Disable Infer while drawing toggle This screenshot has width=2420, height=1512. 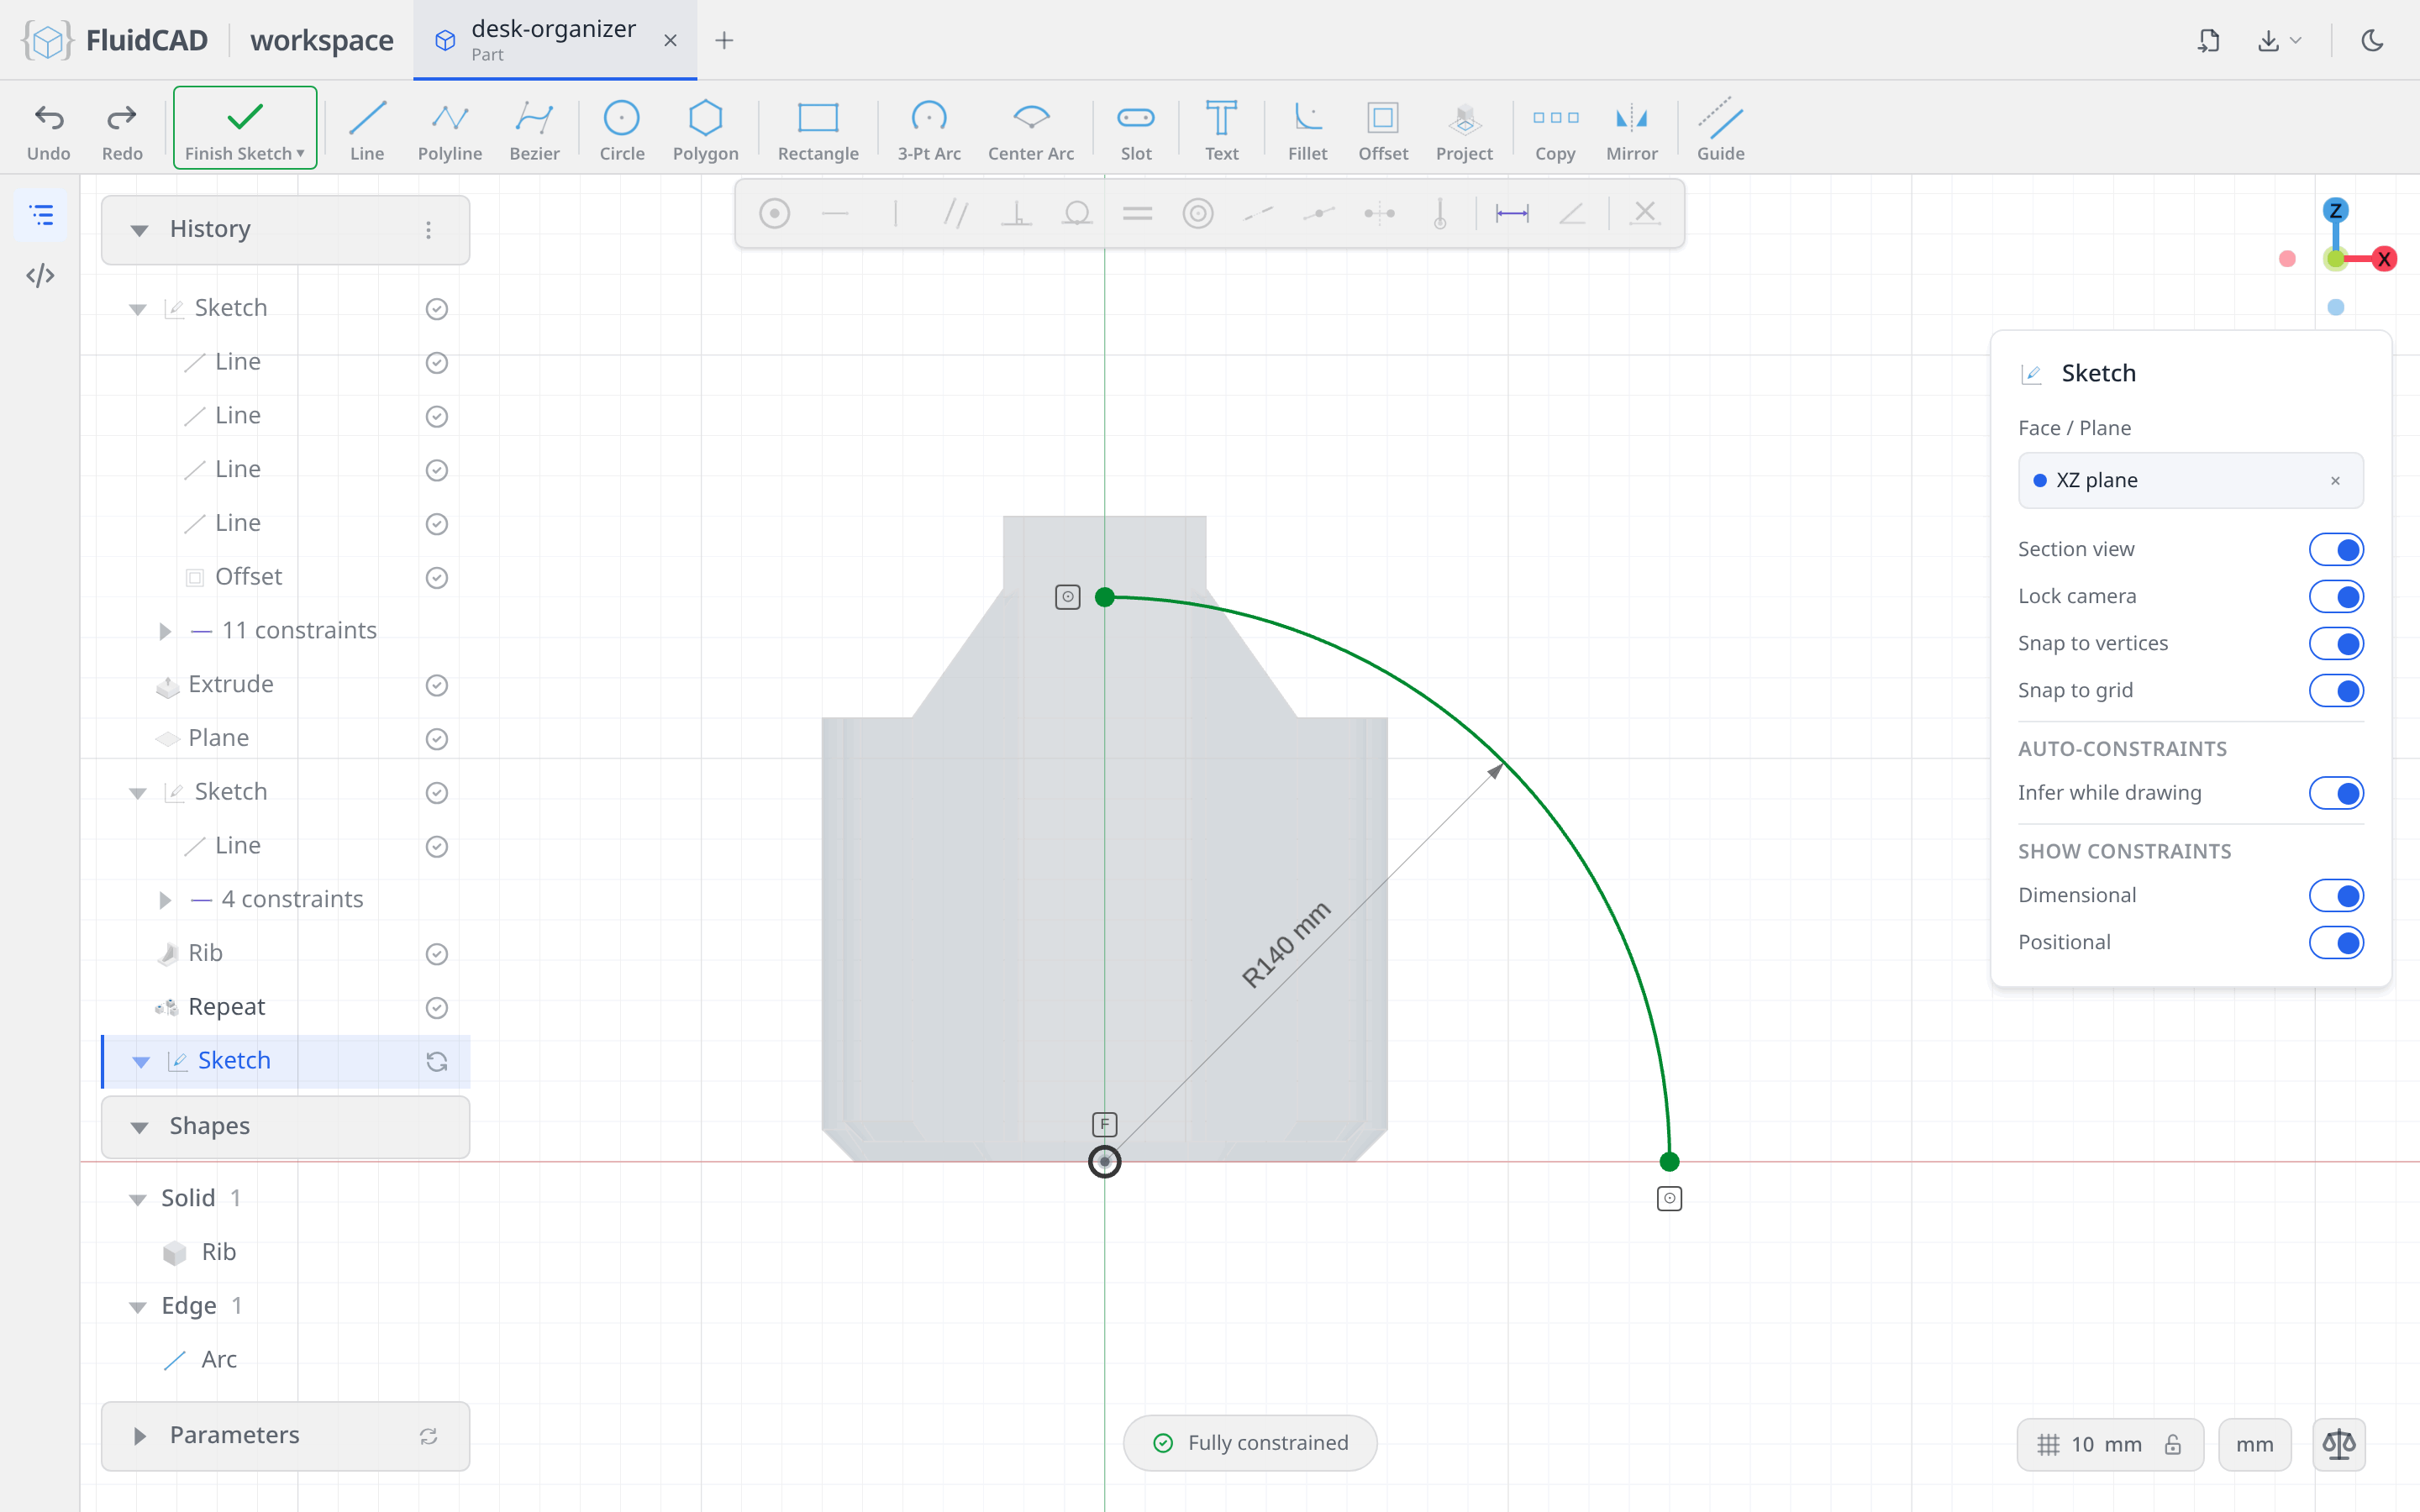2336,793
